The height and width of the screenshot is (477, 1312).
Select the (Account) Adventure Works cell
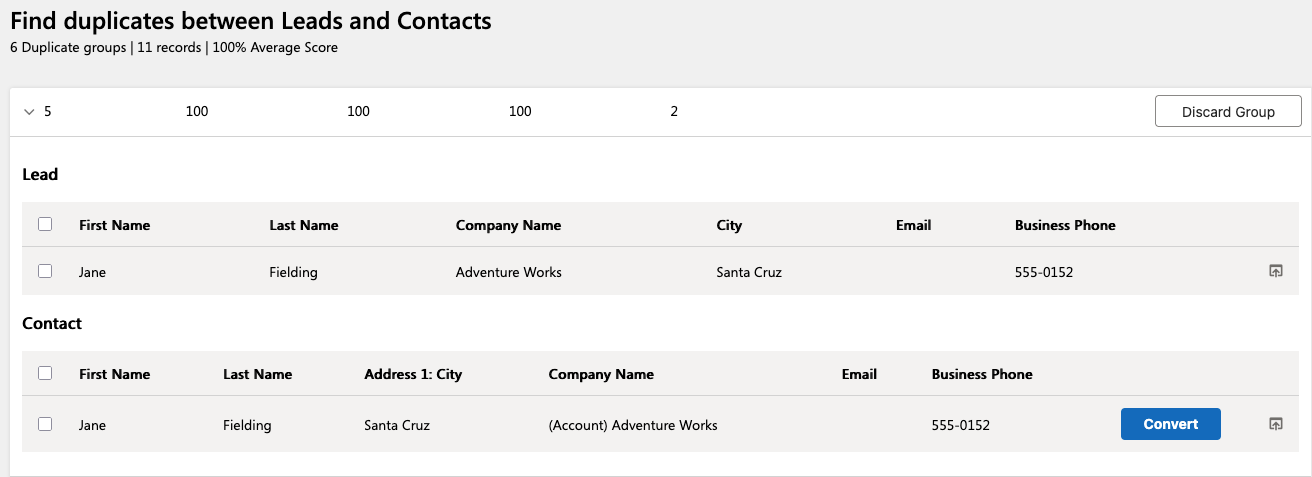633,425
